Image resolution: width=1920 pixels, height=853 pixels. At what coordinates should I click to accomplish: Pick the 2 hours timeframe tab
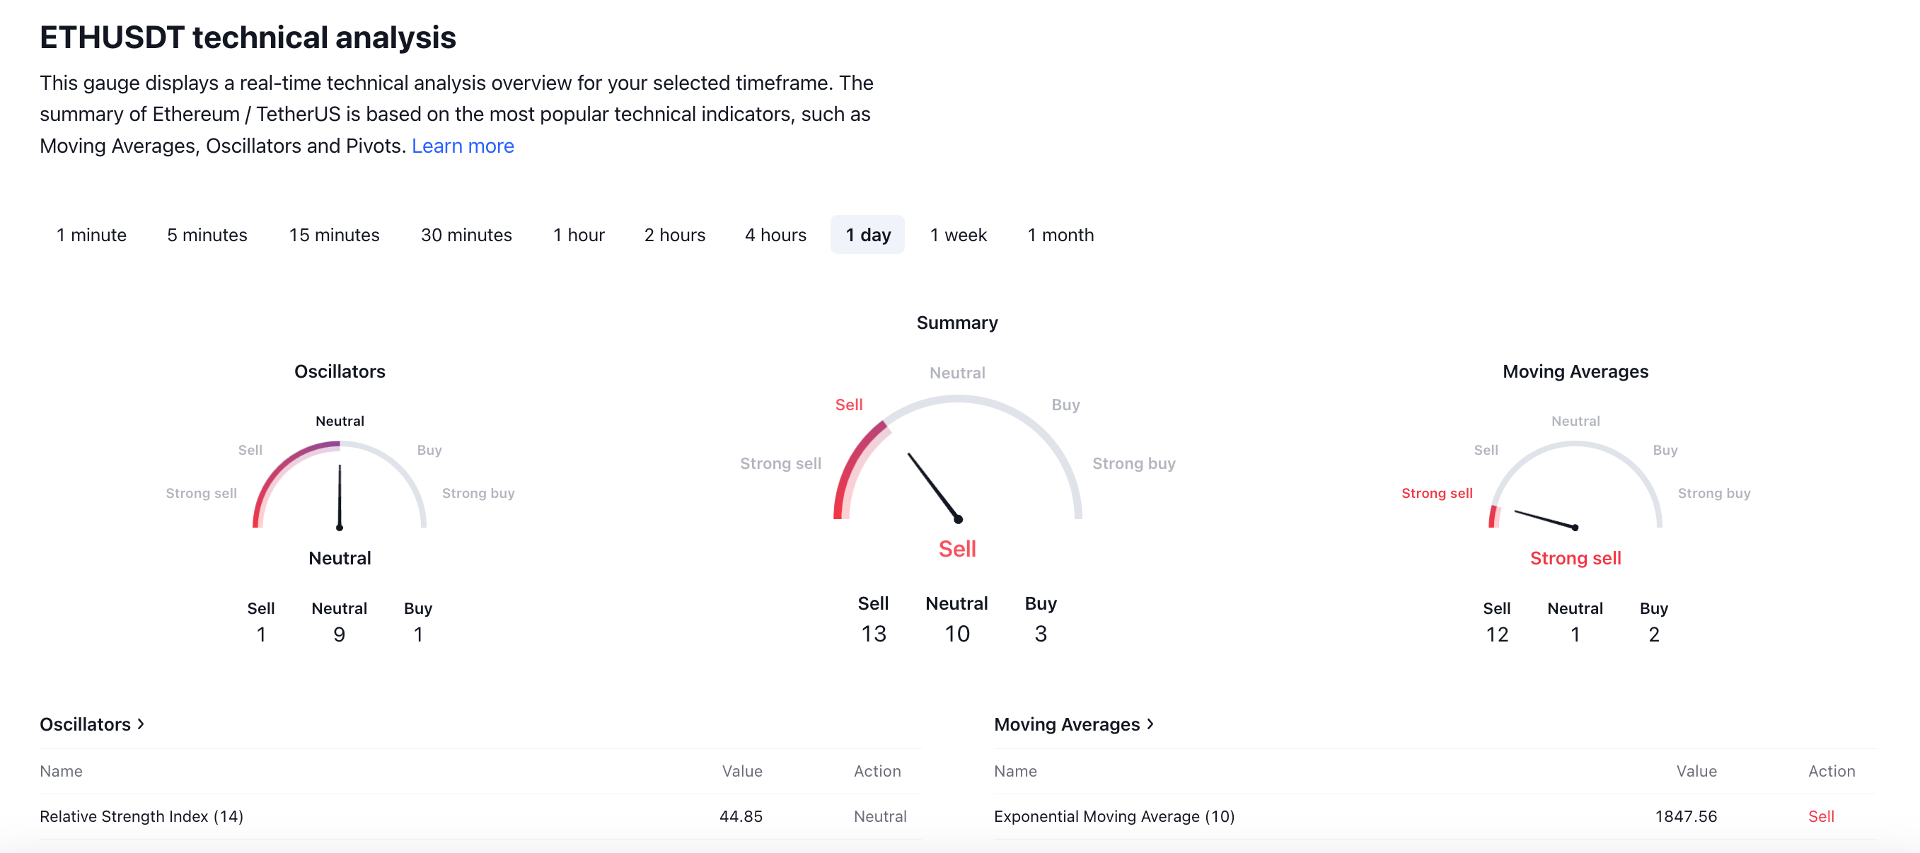675,235
